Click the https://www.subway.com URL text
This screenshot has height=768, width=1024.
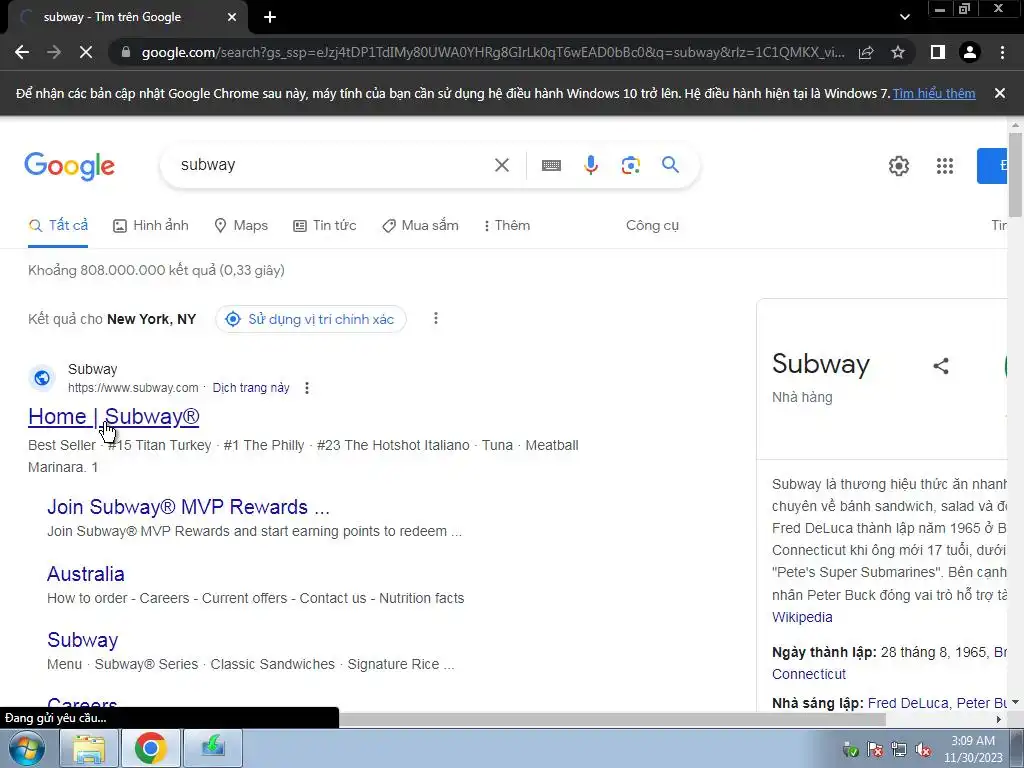(133, 388)
